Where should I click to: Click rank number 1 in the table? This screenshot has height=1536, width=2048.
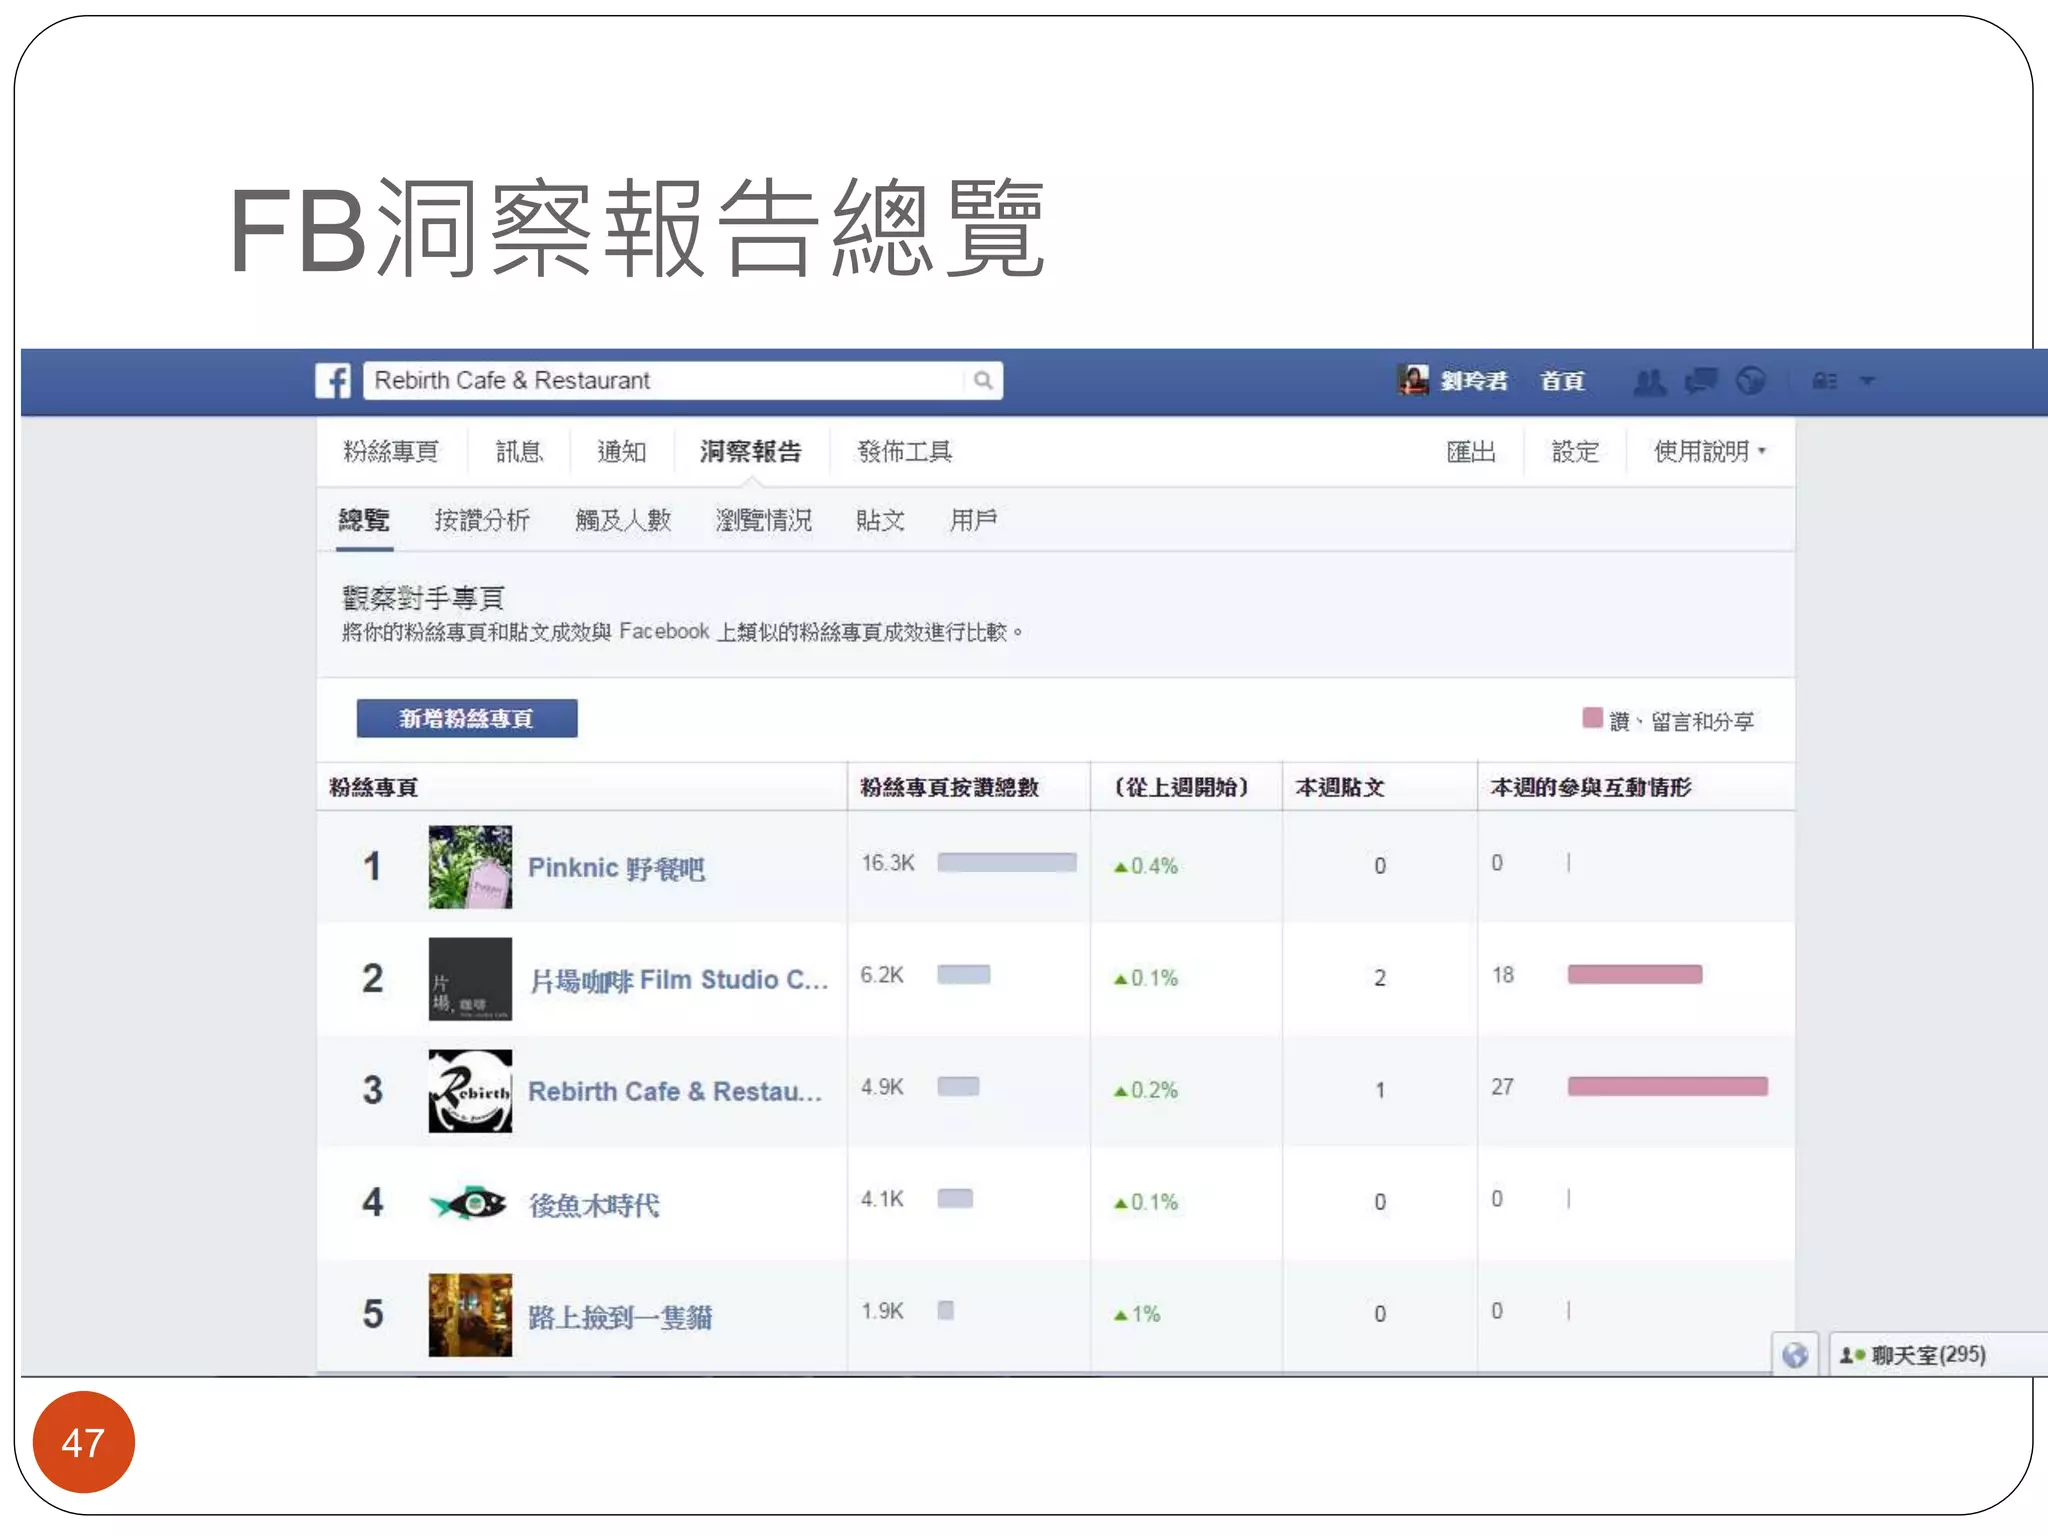pos(372,866)
